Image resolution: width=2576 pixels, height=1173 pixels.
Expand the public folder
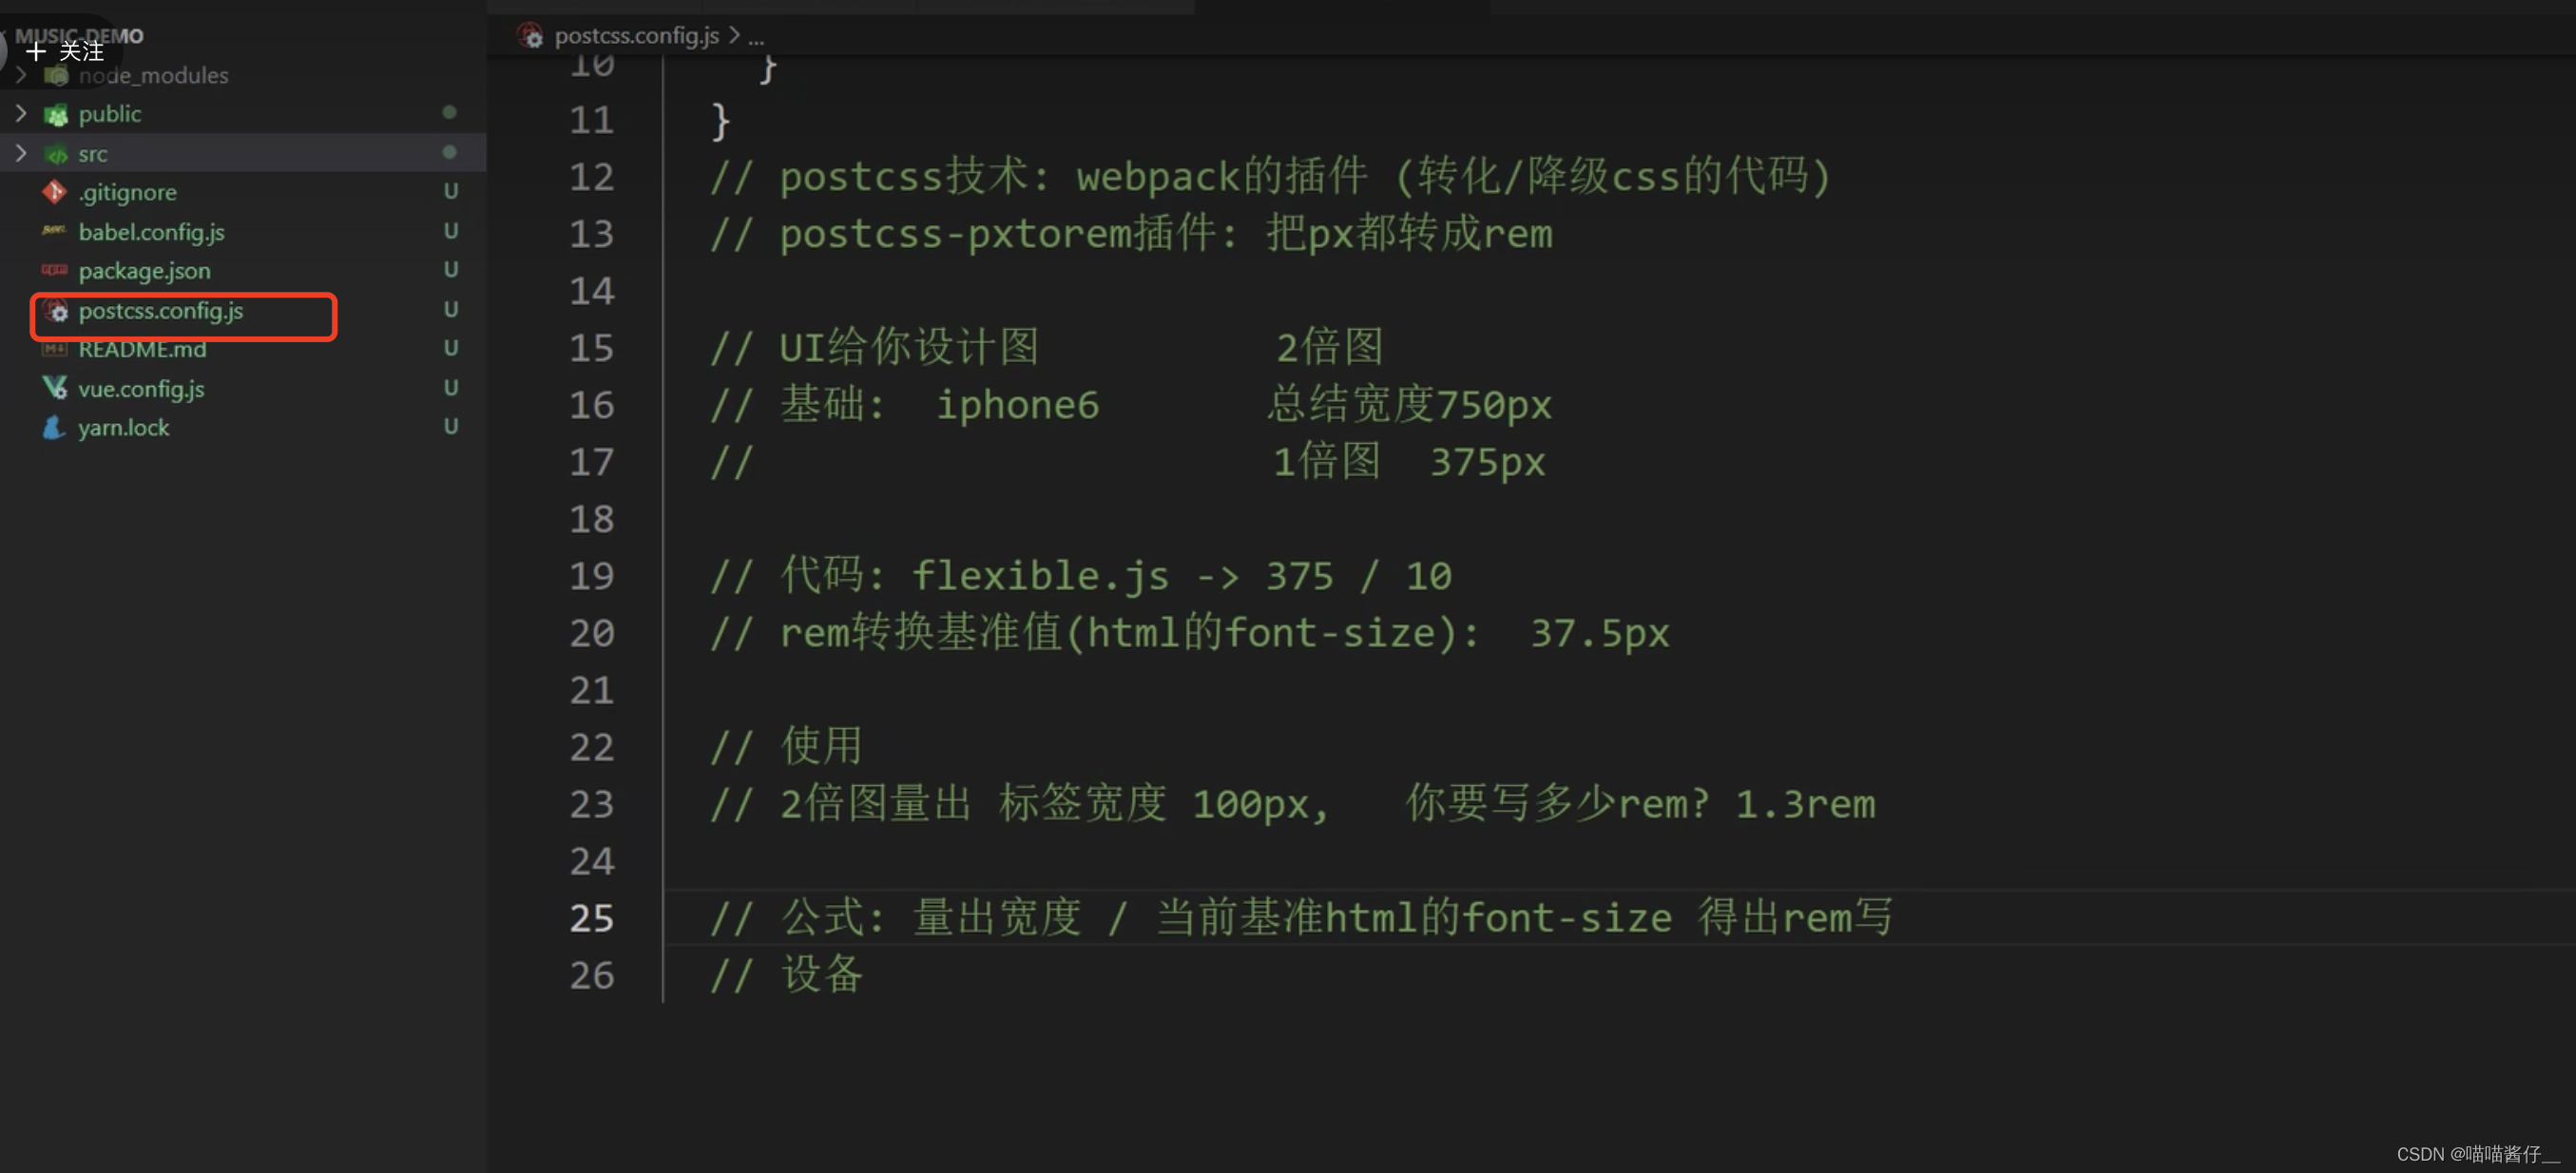(20, 114)
